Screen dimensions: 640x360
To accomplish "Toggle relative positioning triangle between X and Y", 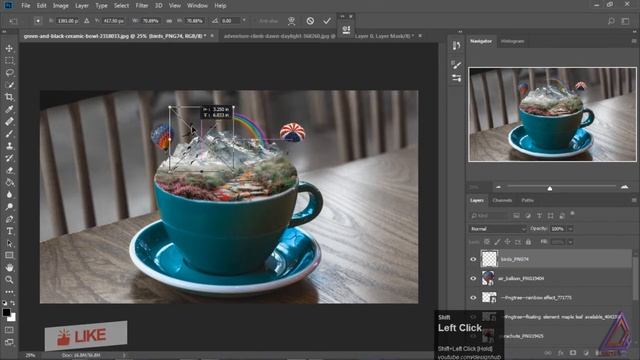I will click(x=87, y=20).
